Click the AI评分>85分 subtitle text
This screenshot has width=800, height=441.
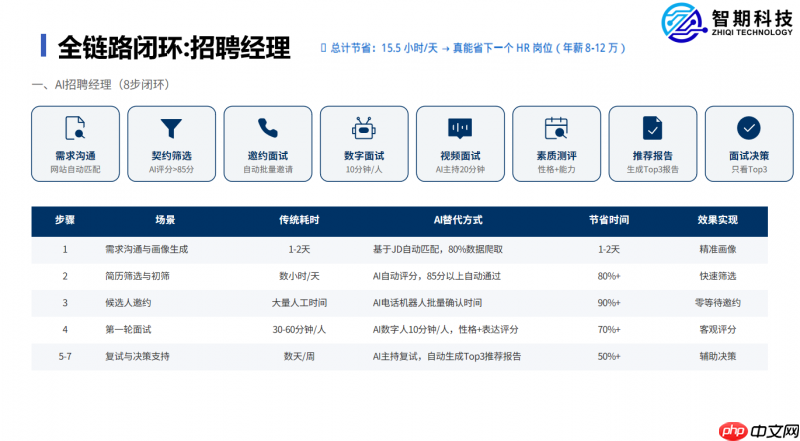click(x=171, y=169)
